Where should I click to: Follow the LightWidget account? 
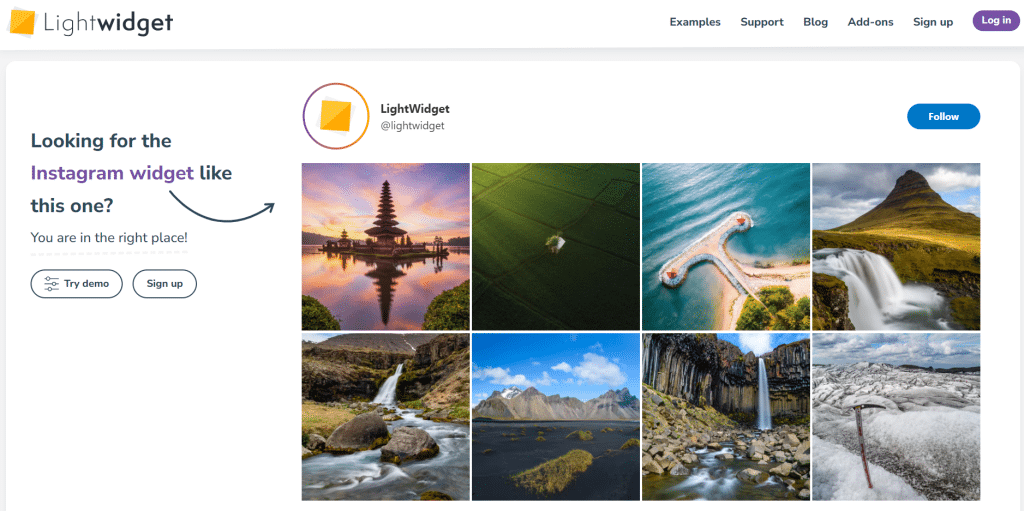pyautogui.click(x=943, y=117)
